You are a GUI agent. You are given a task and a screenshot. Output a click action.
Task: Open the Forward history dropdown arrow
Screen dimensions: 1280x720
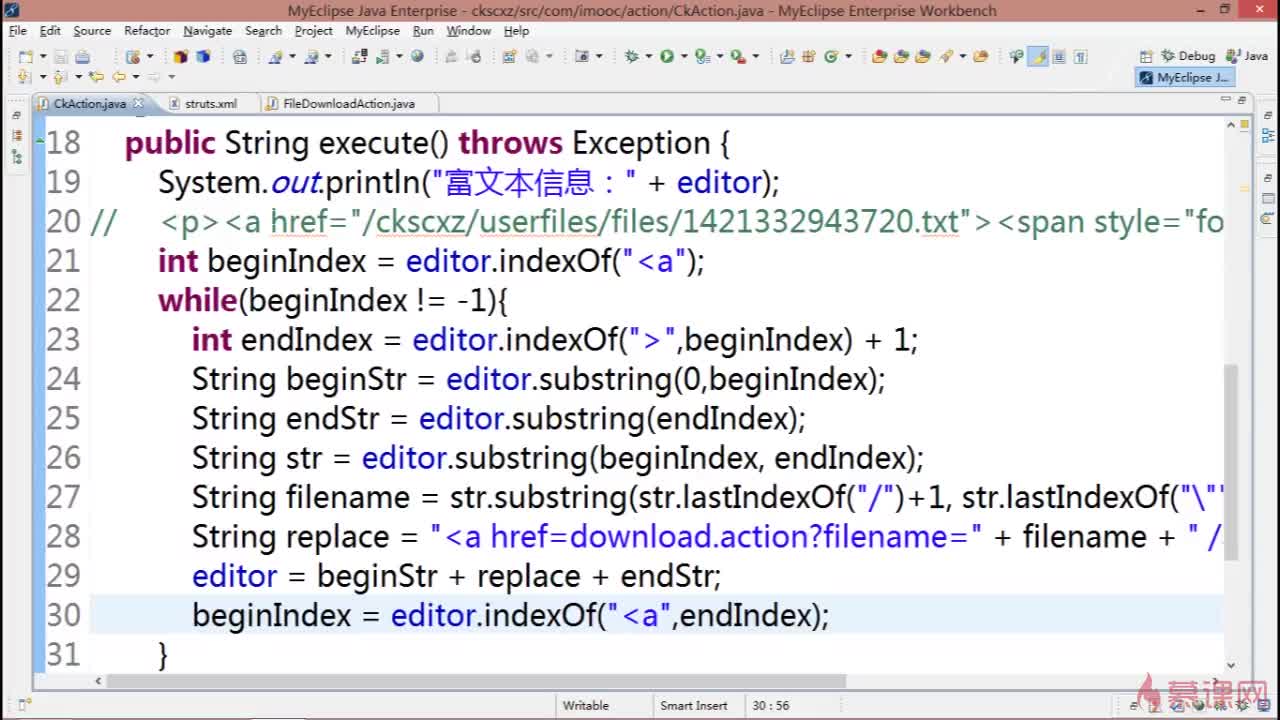pyautogui.click(x=171, y=77)
